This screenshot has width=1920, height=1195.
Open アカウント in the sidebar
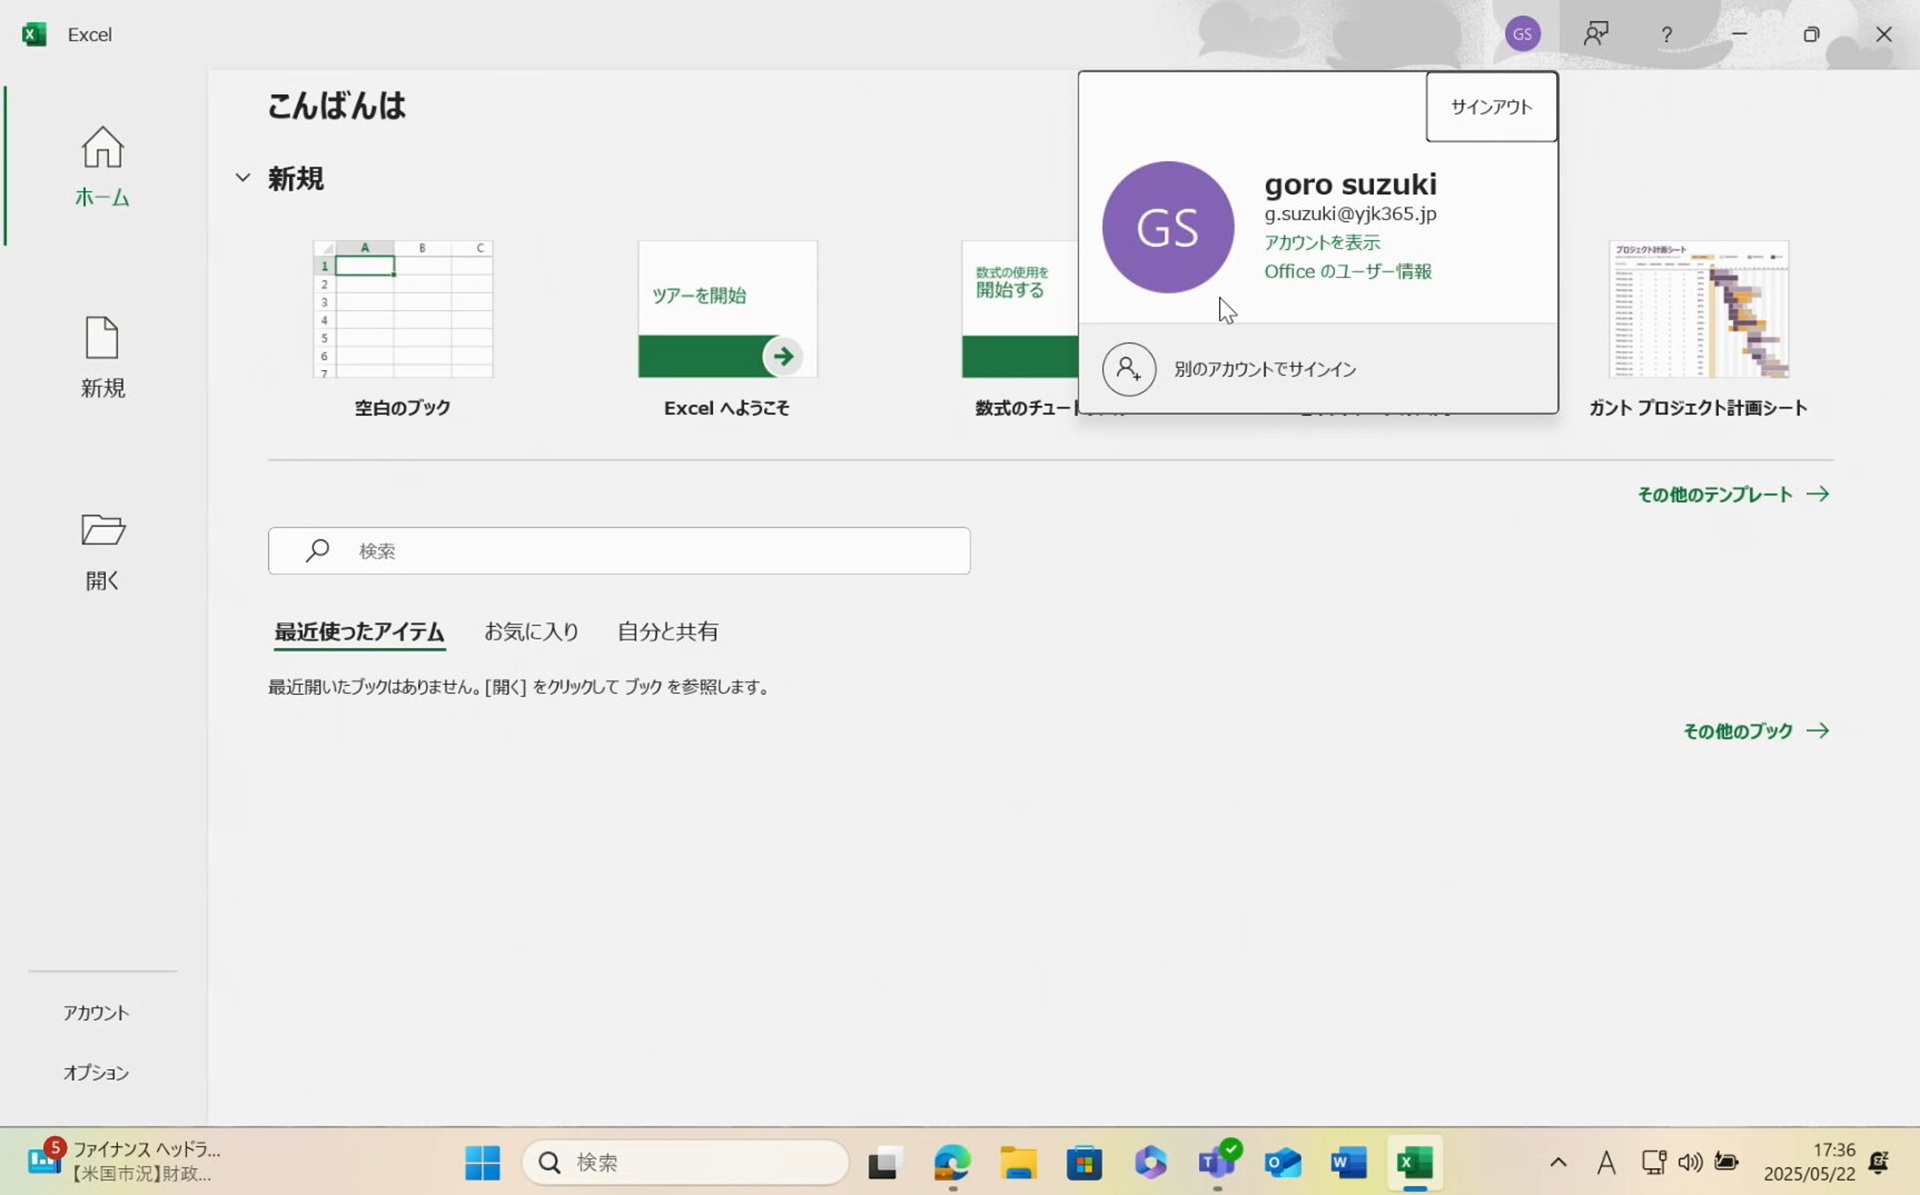(96, 1013)
